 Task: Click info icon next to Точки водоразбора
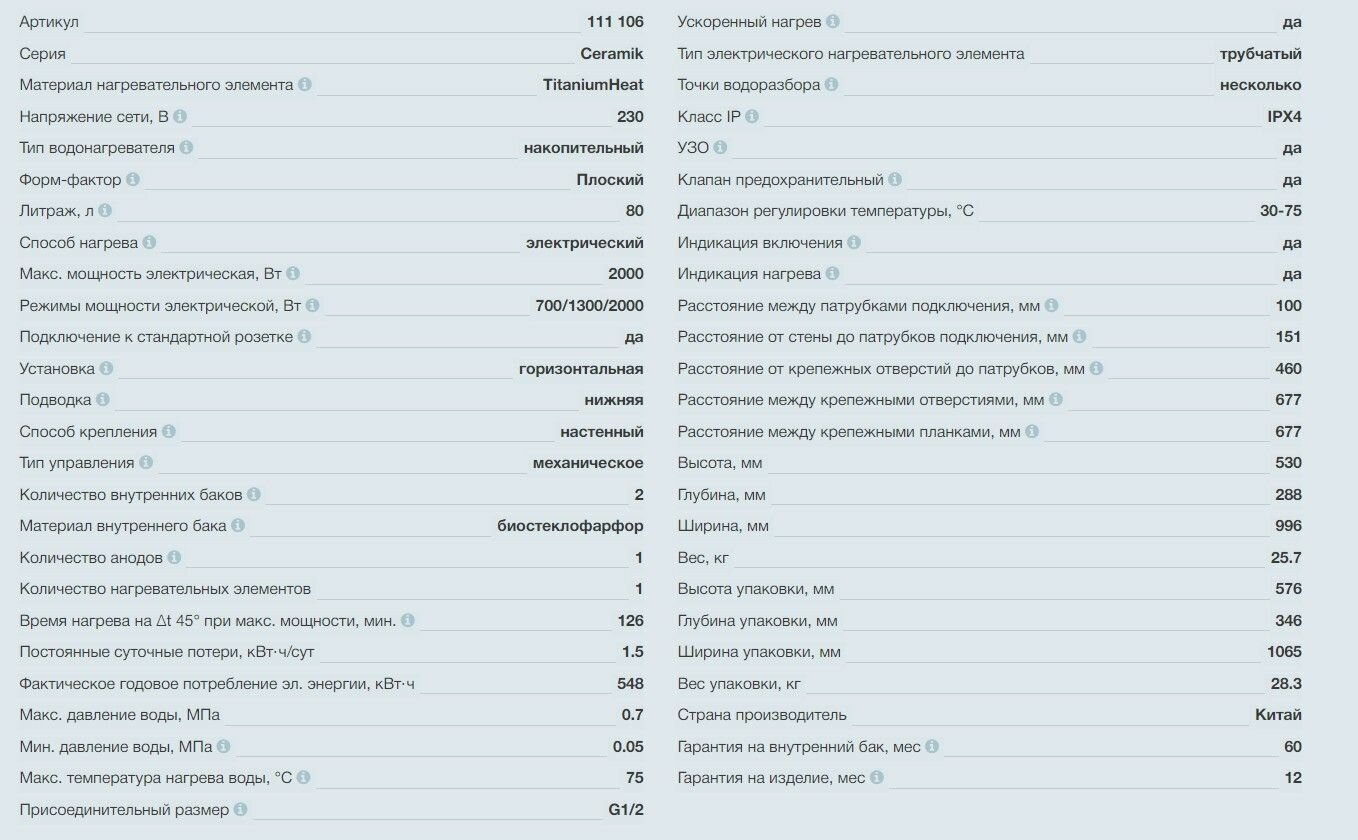tap(832, 85)
